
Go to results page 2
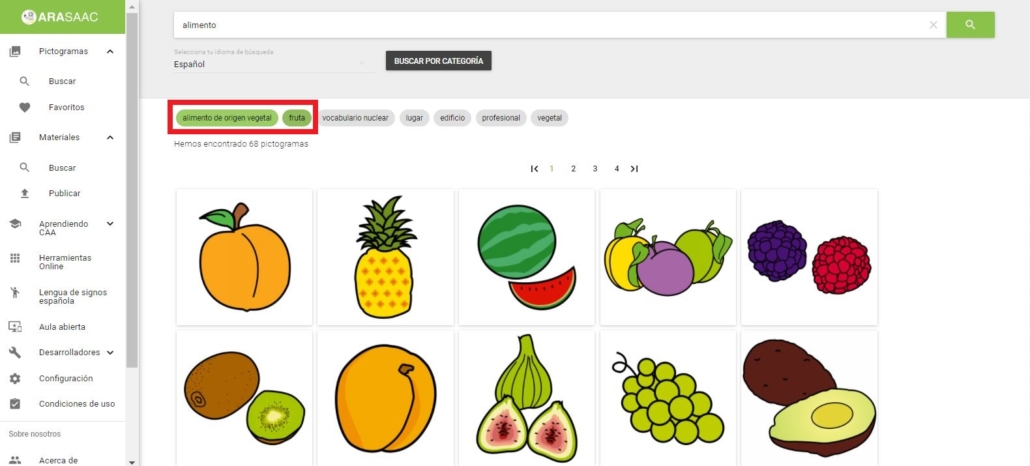[573, 169]
